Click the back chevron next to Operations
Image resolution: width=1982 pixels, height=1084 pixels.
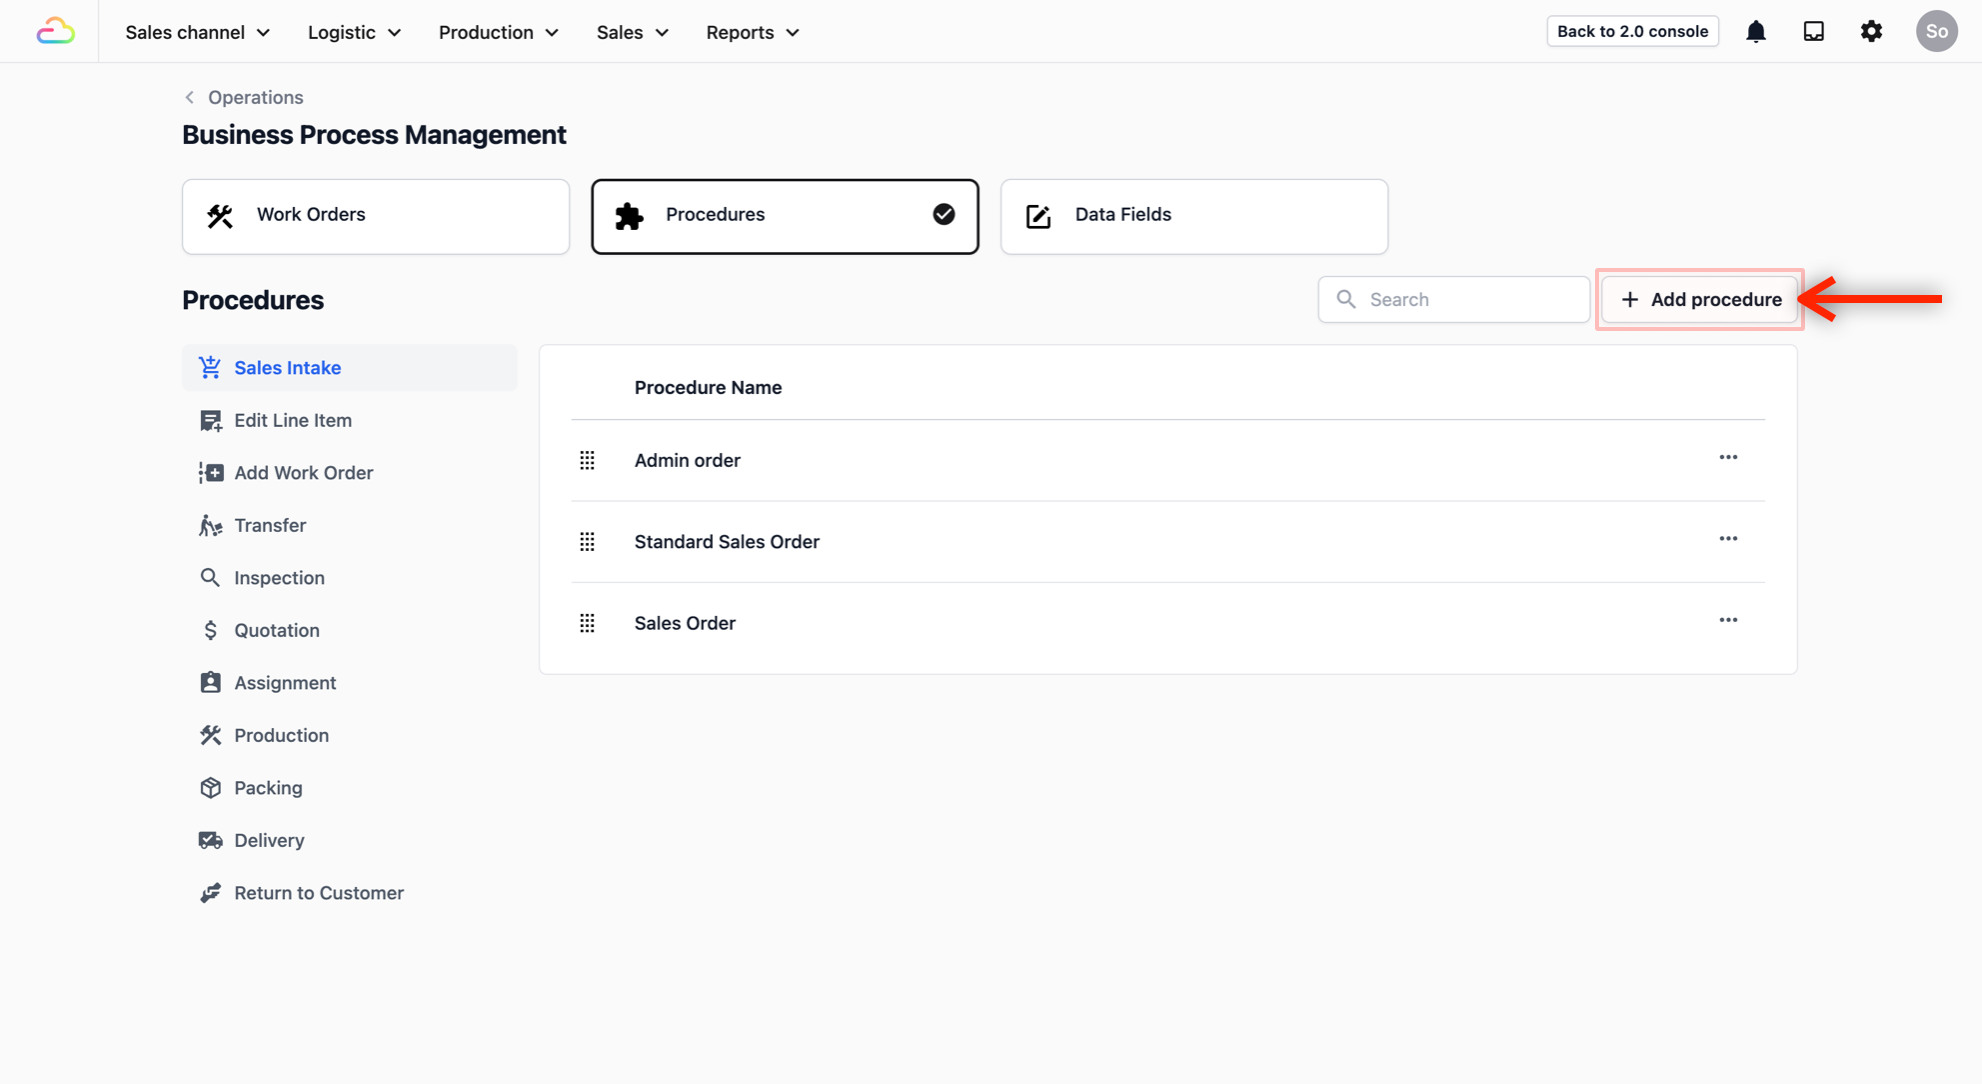click(x=190, y=98)
